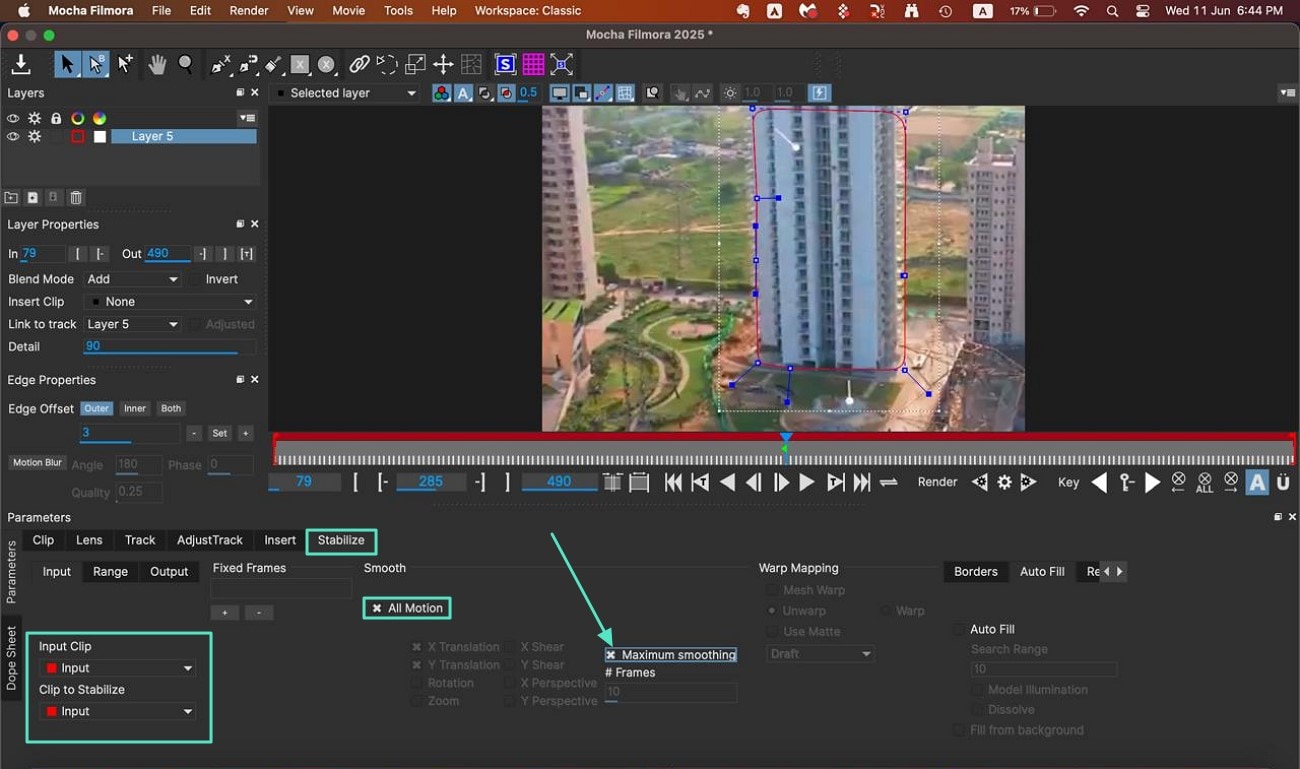Switch to the Track tab
Screen dimensions: 1300x769
140,540
